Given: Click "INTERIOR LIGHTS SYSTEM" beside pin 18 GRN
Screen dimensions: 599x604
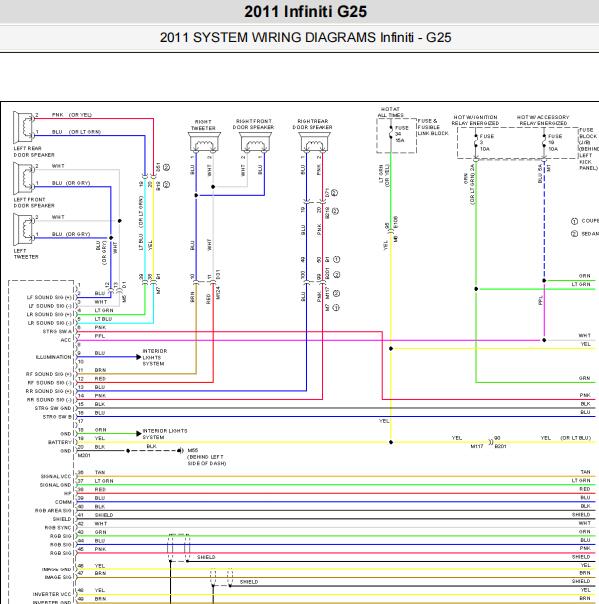Looking at the screenshot, I should [x=165, y=434].
